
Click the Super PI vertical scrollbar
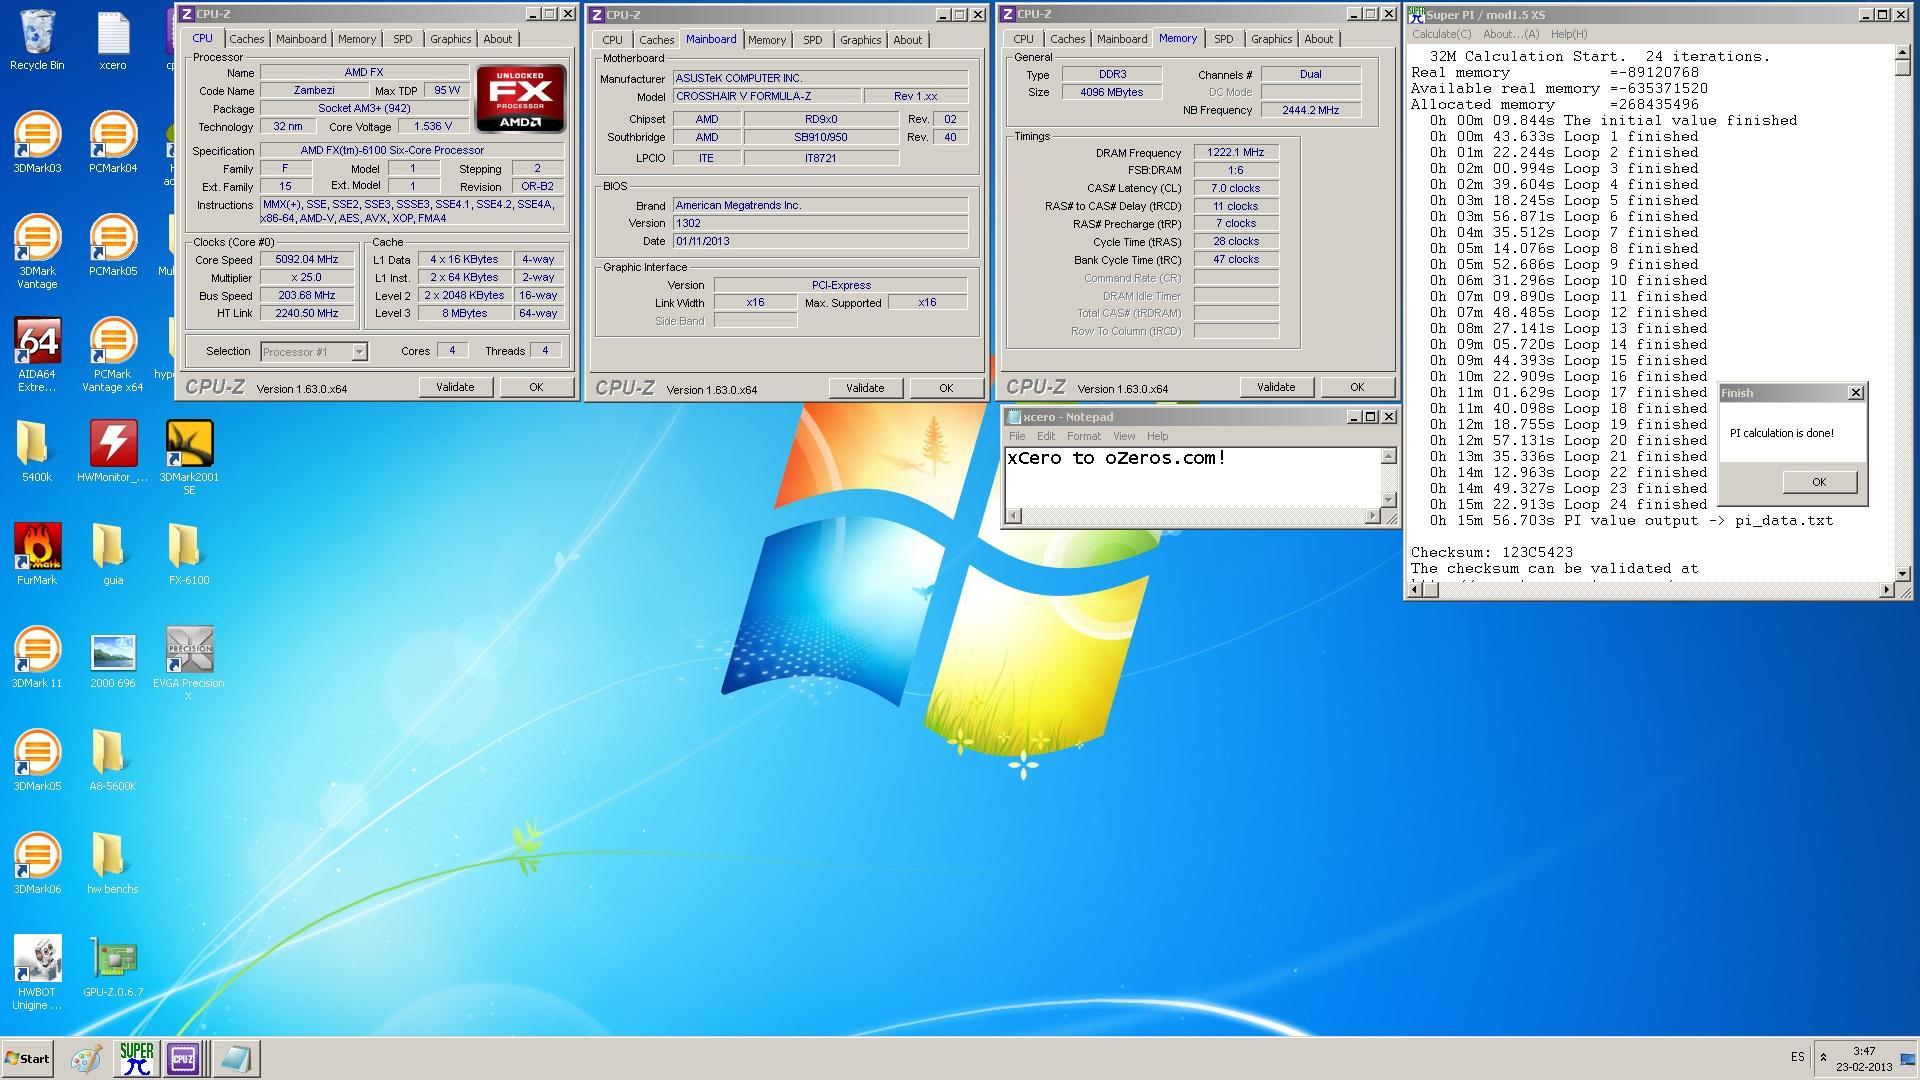click(1902, 313)
